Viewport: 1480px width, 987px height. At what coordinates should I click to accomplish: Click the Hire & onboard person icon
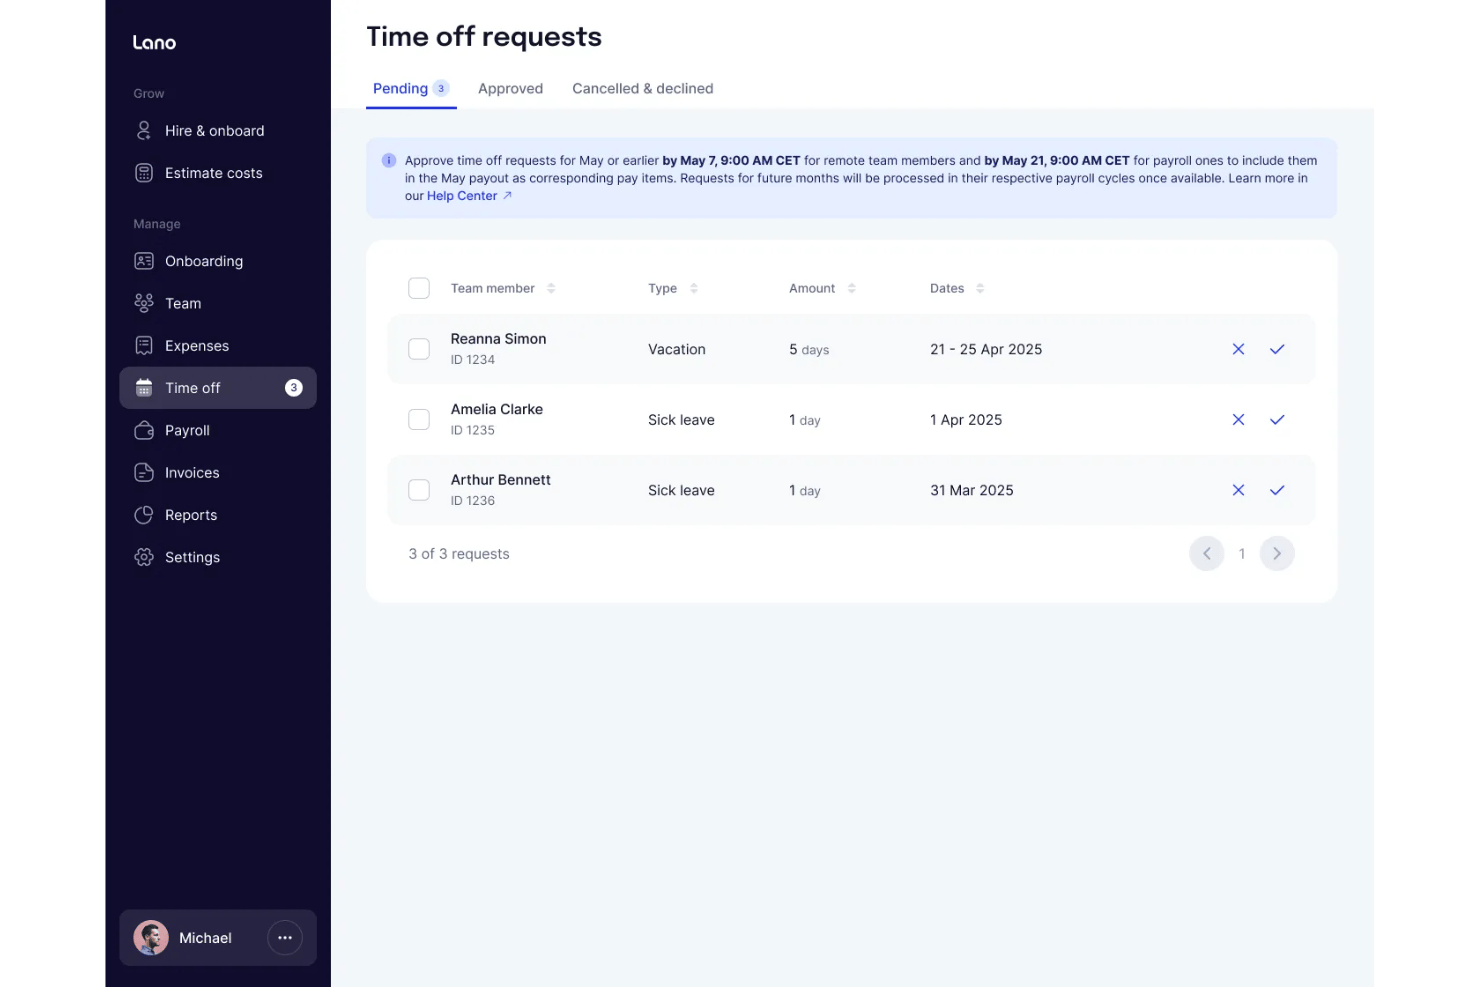[x=144, y=131]
